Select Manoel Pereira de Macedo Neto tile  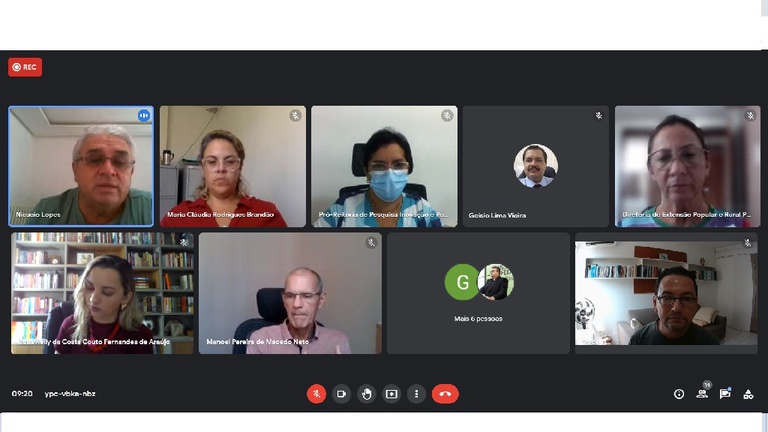click(290, 293)
